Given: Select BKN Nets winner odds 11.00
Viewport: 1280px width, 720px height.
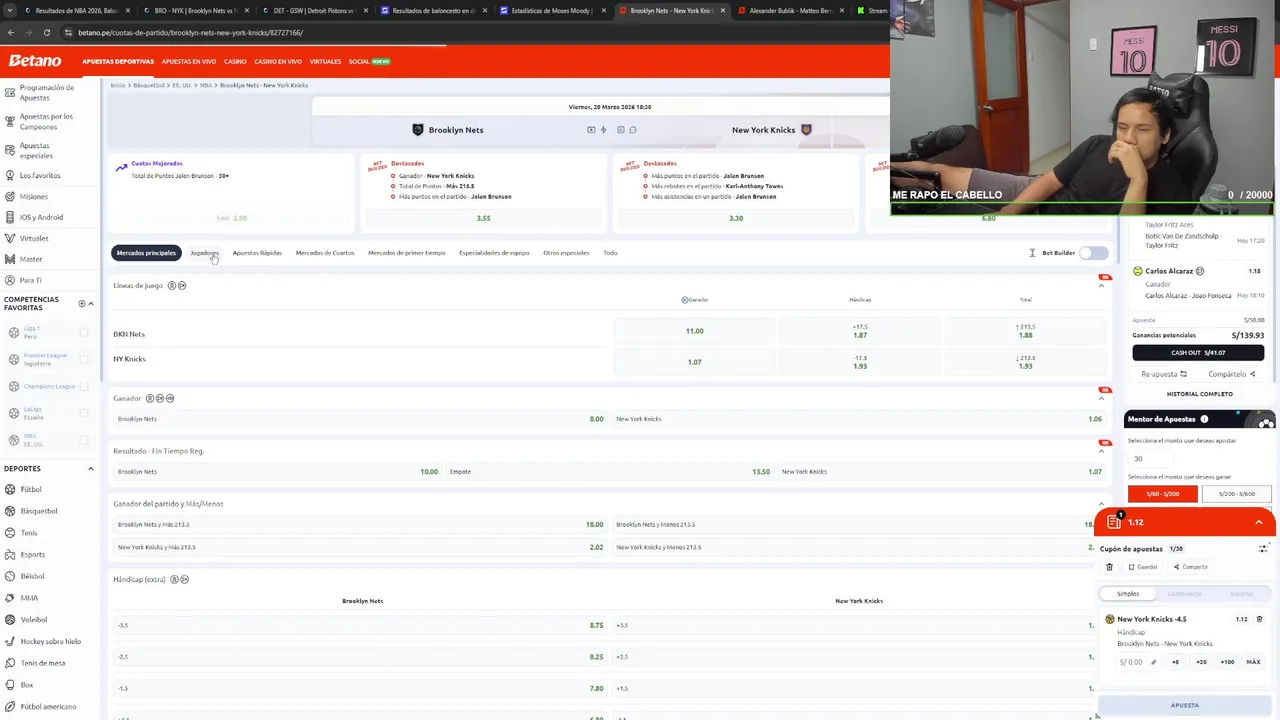Looking at the screenshot, I should 695,331.
